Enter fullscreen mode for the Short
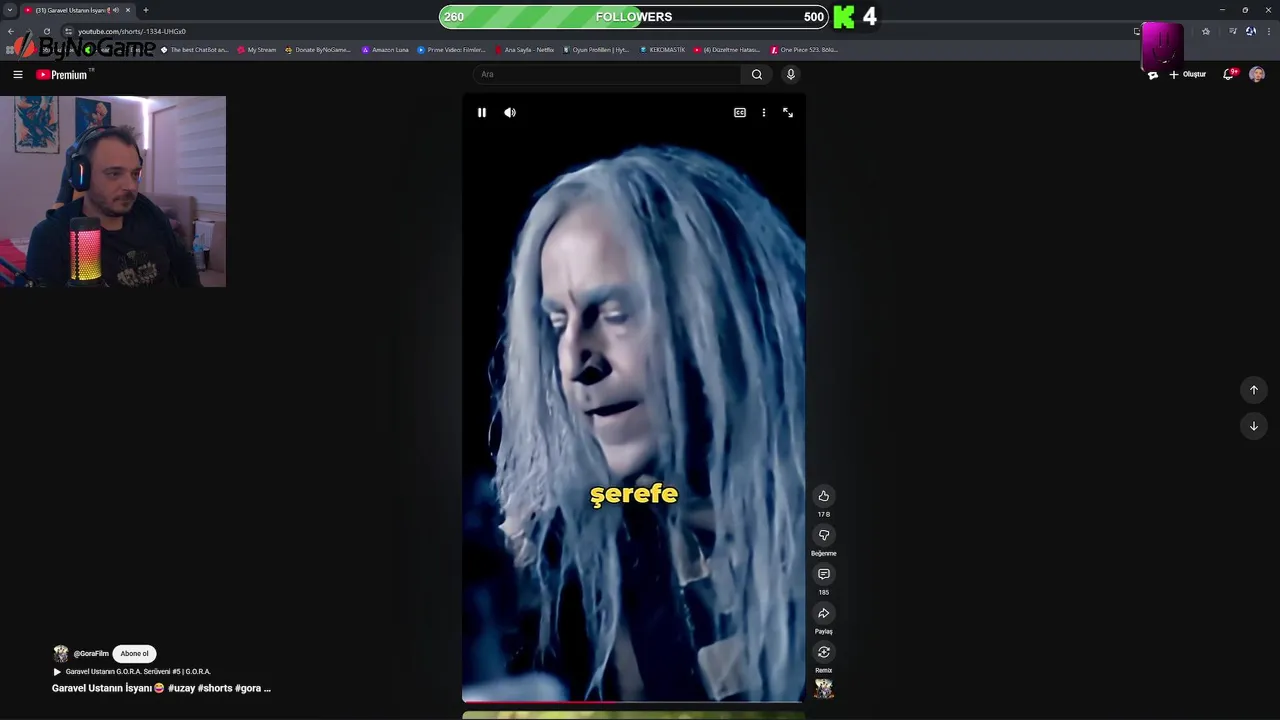The image size is (1280, 720). (788, 113)
